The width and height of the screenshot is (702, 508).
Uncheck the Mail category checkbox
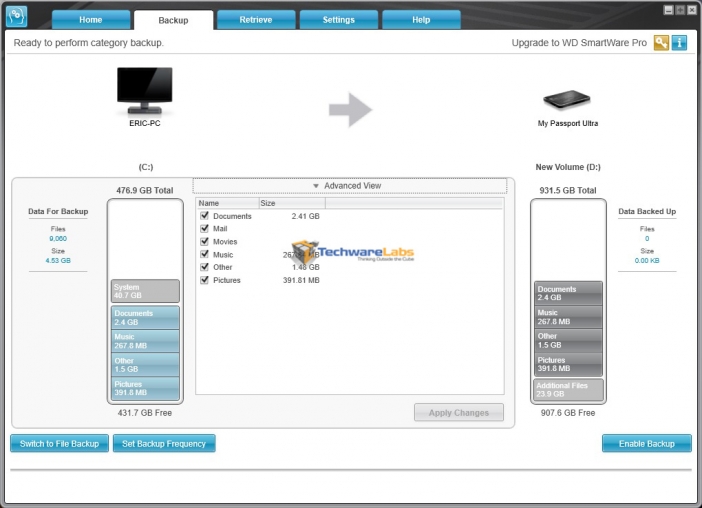click(x=205, y=229)
